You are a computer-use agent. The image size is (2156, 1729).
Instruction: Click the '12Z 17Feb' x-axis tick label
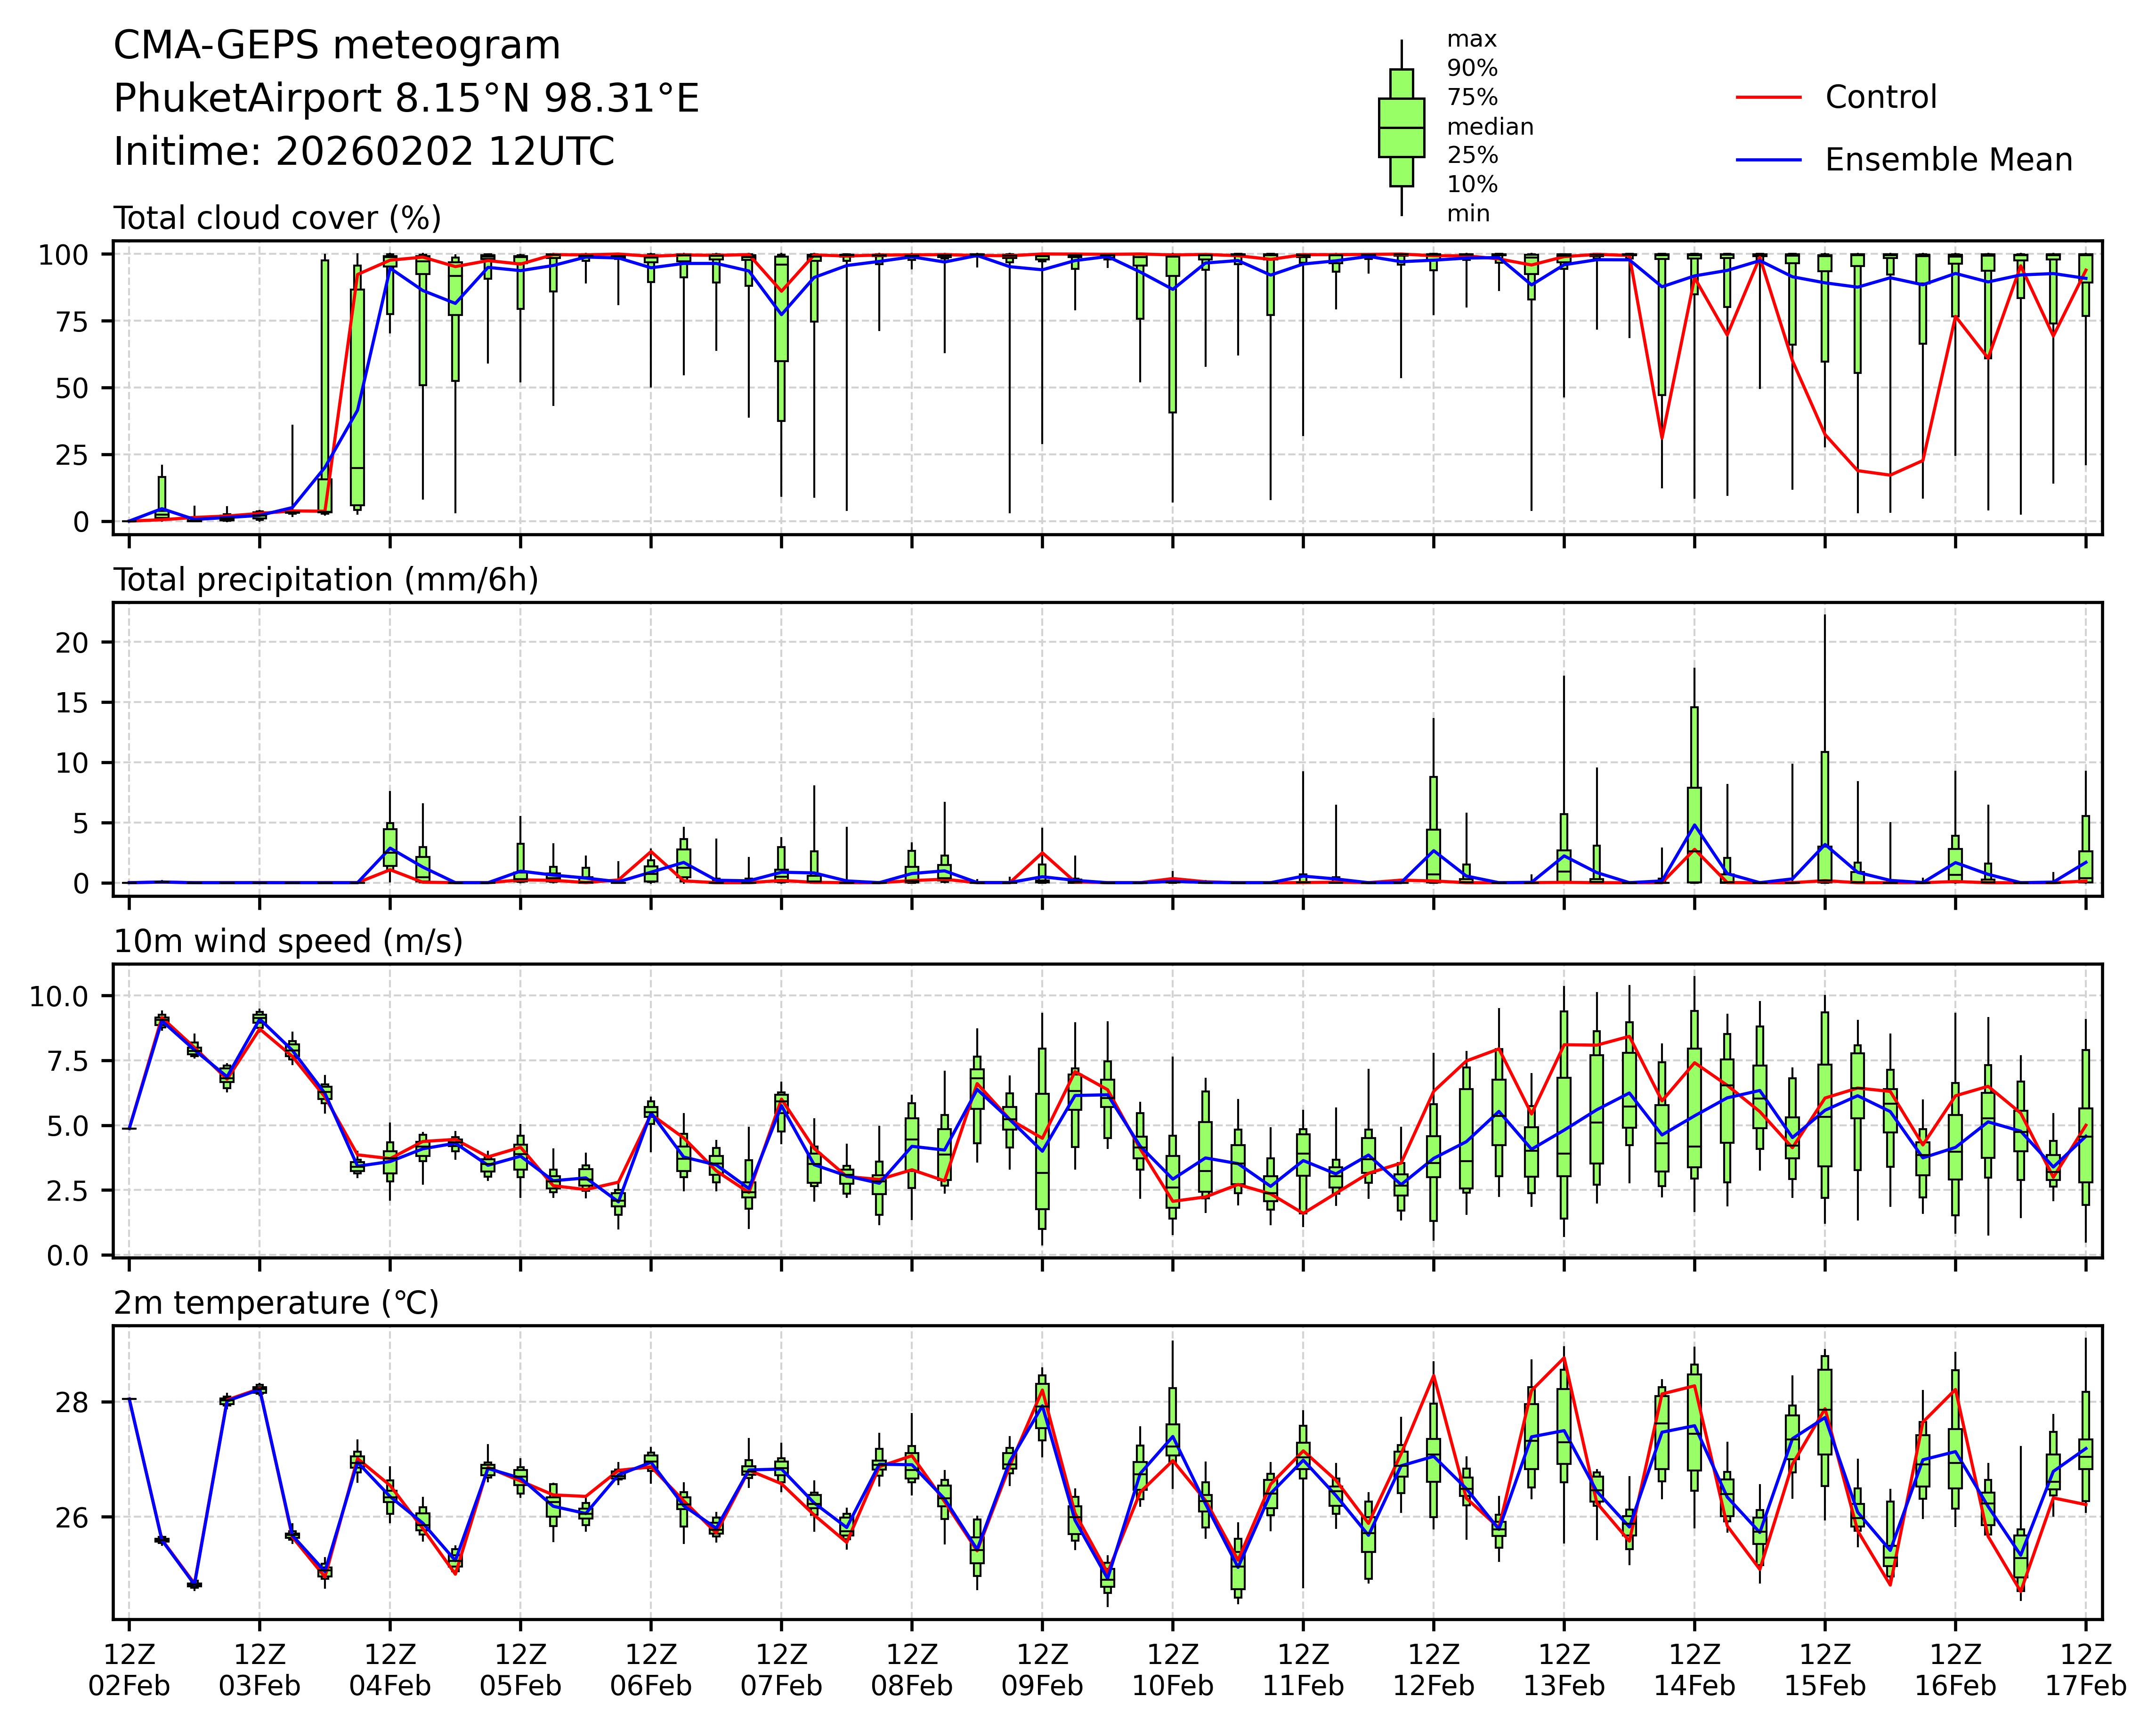(2085, 1670)
